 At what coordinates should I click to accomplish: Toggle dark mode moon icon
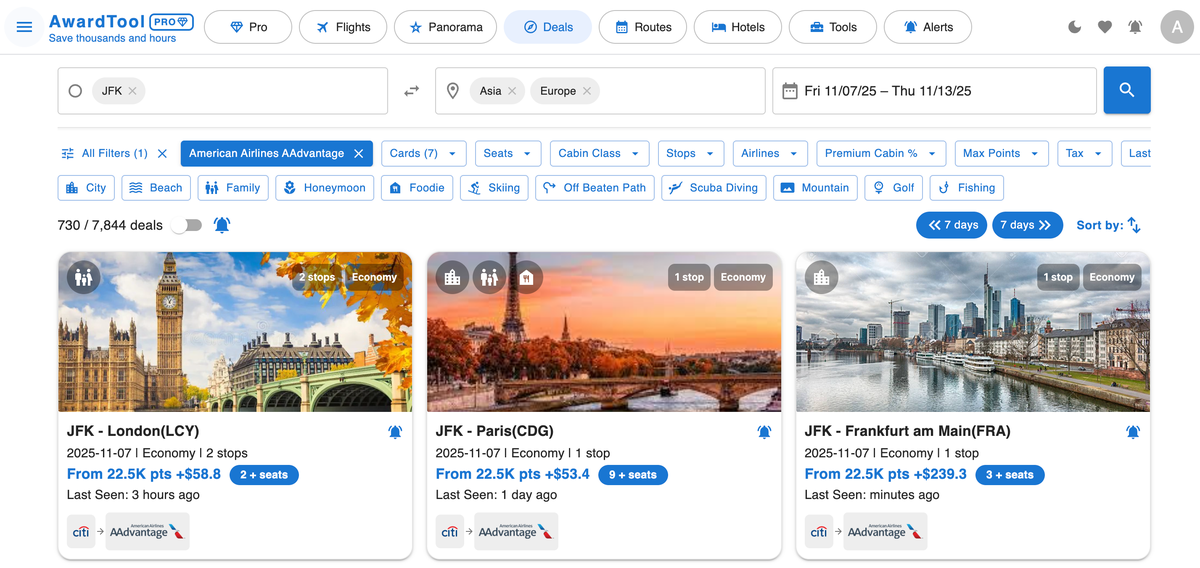click(x=1075, y=27)
